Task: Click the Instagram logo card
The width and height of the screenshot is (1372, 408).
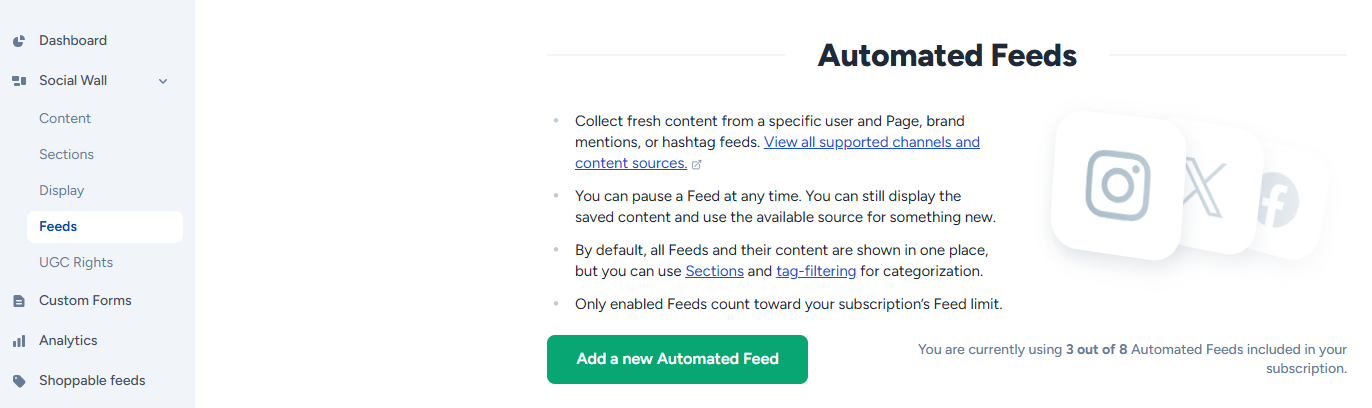Action: click(1117, 185)
